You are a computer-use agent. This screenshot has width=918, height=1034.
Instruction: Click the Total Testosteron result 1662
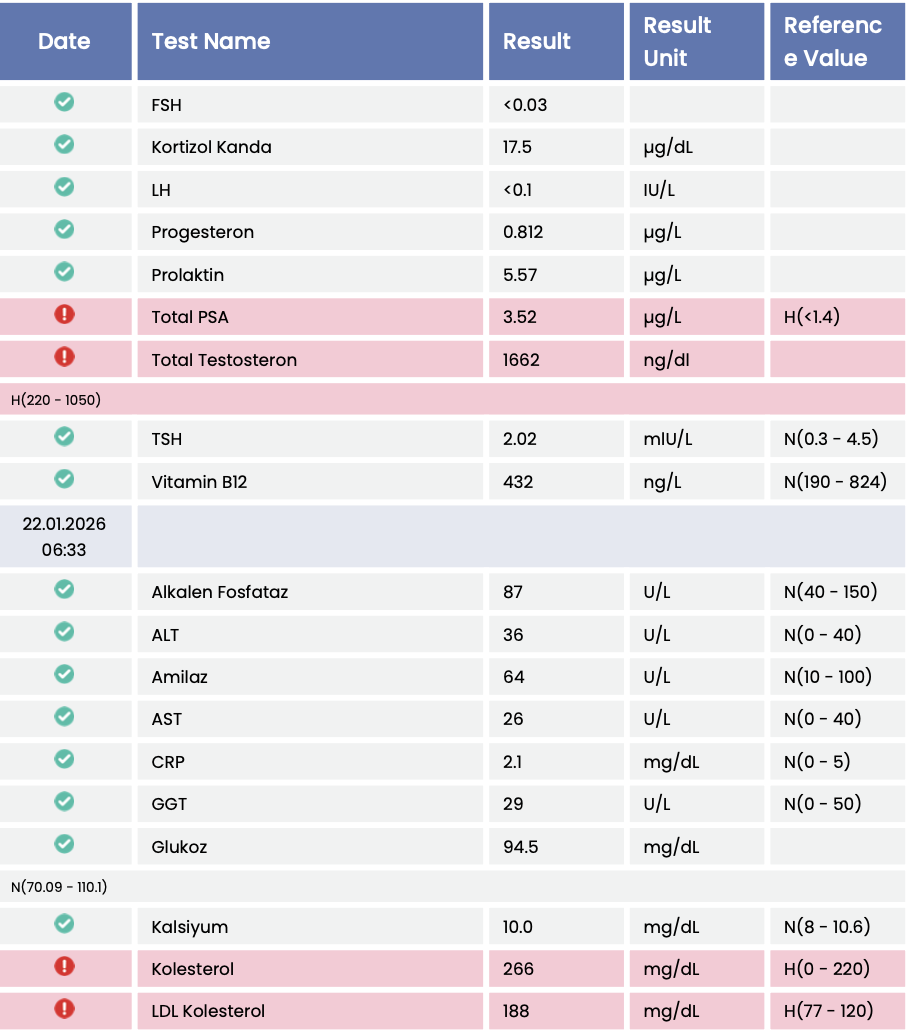[521, 360]
